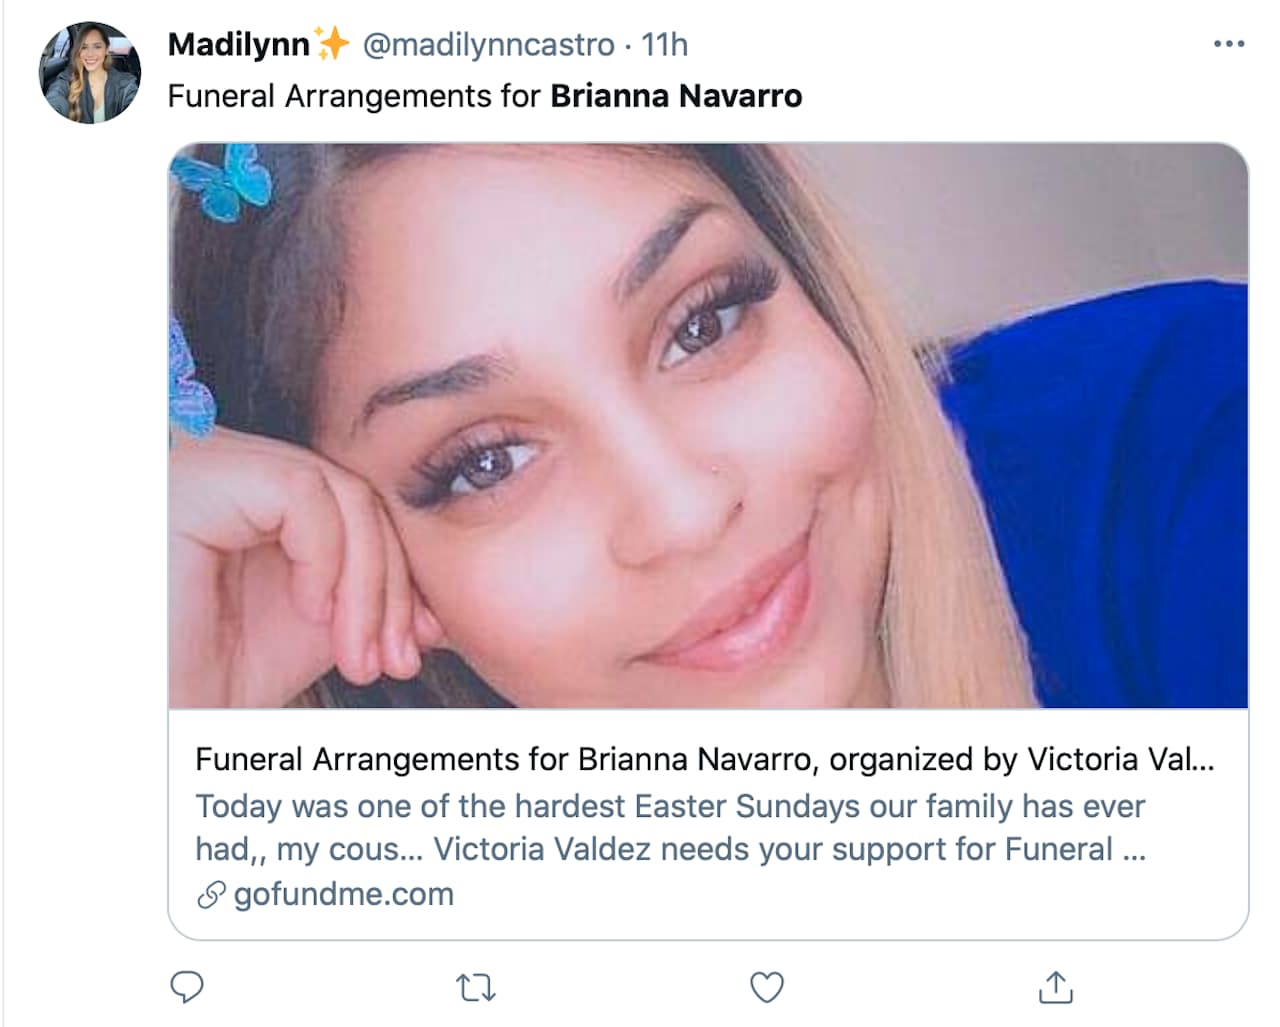The height and width of the screenshot is (1027, 1280).
Task: Click the chain link icon beside gofundme.com
Action: 210,895
